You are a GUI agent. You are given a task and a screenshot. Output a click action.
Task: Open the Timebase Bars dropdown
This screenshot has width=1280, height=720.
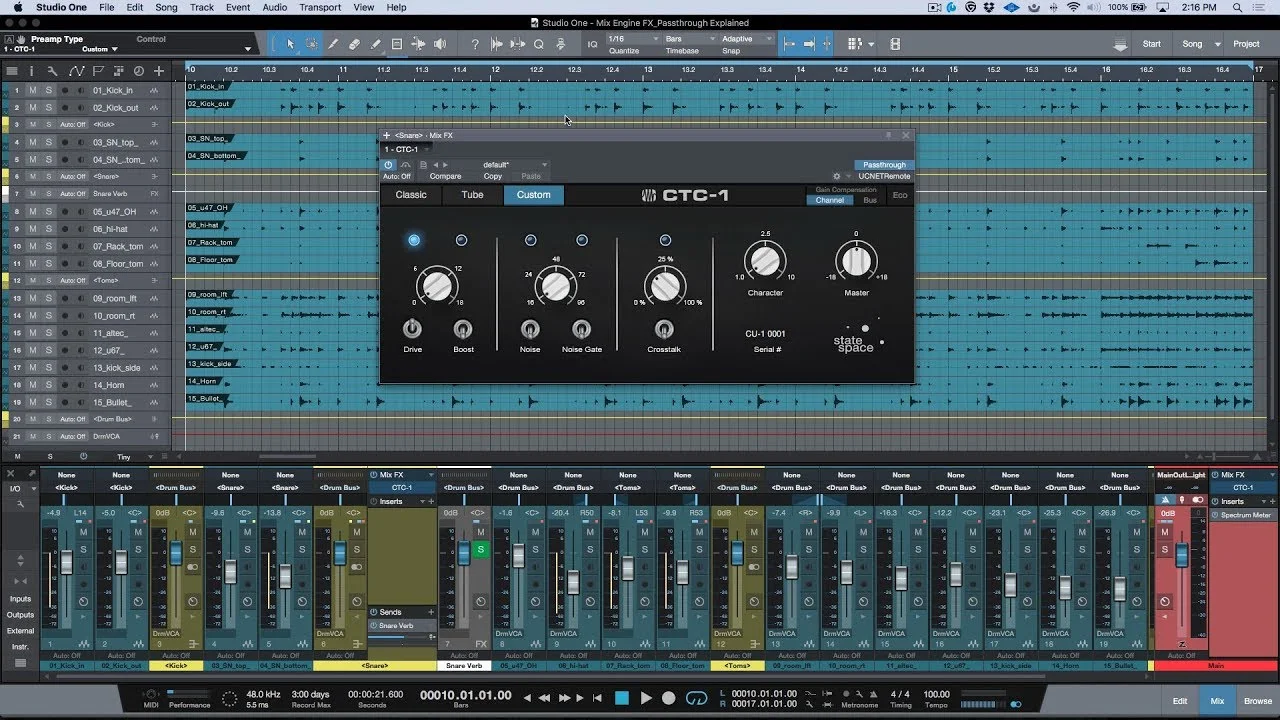(x=689, y=39)
